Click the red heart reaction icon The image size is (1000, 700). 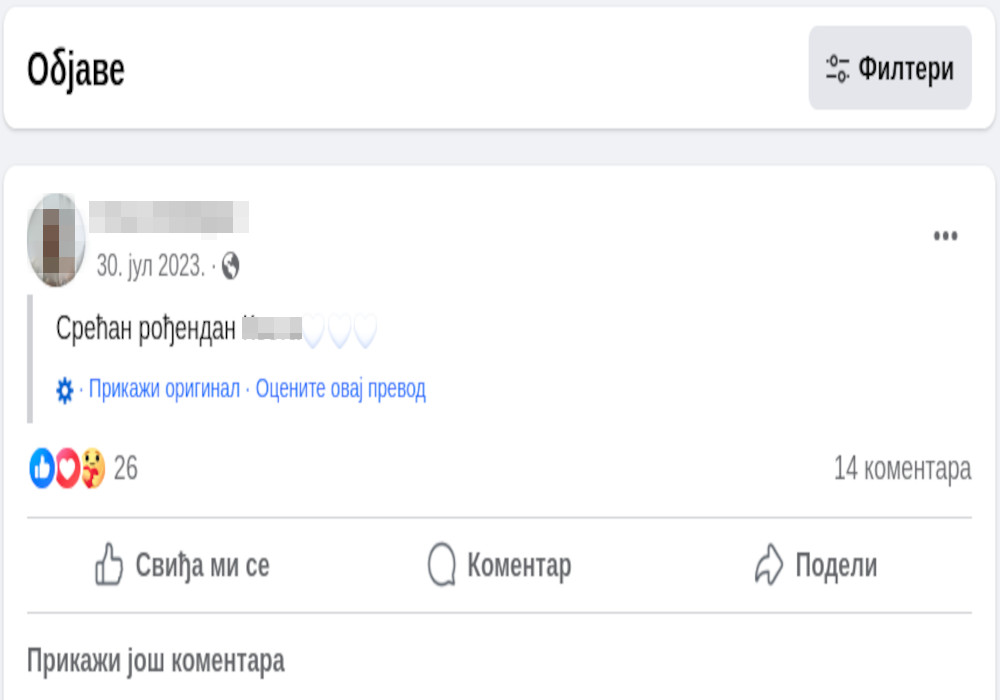67,468
